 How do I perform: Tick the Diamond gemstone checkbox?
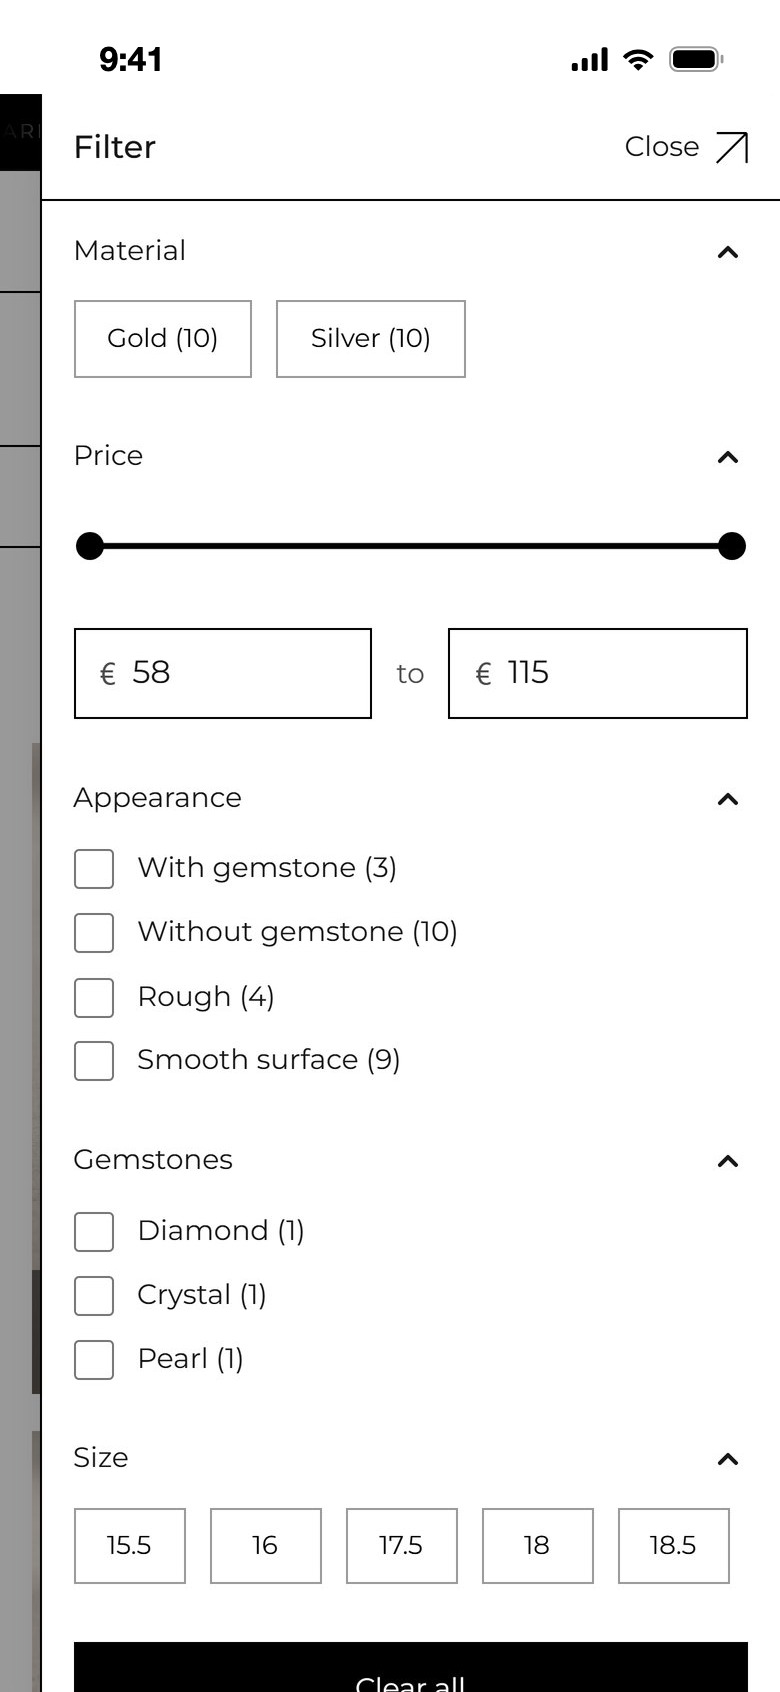pyautogui.click(x=94, y=1231)
